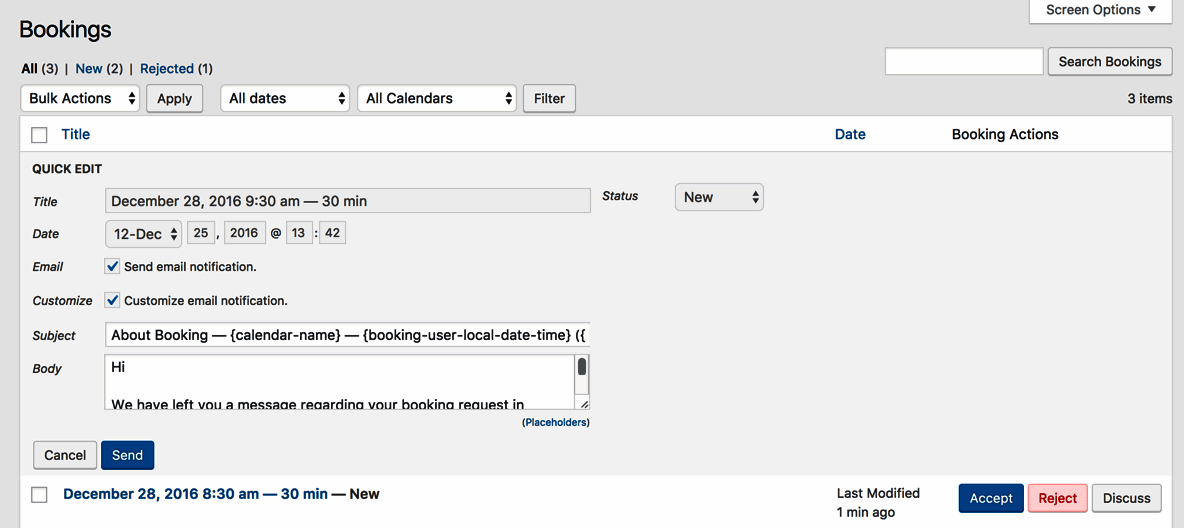The width and height of the screenshot is (1184, 528).
Task: Show Rejected bookings filter
Action: [166, 69]
